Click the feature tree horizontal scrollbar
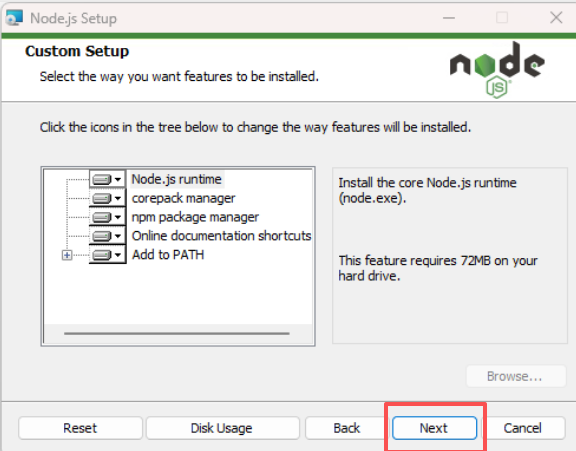 coord(177,333)
